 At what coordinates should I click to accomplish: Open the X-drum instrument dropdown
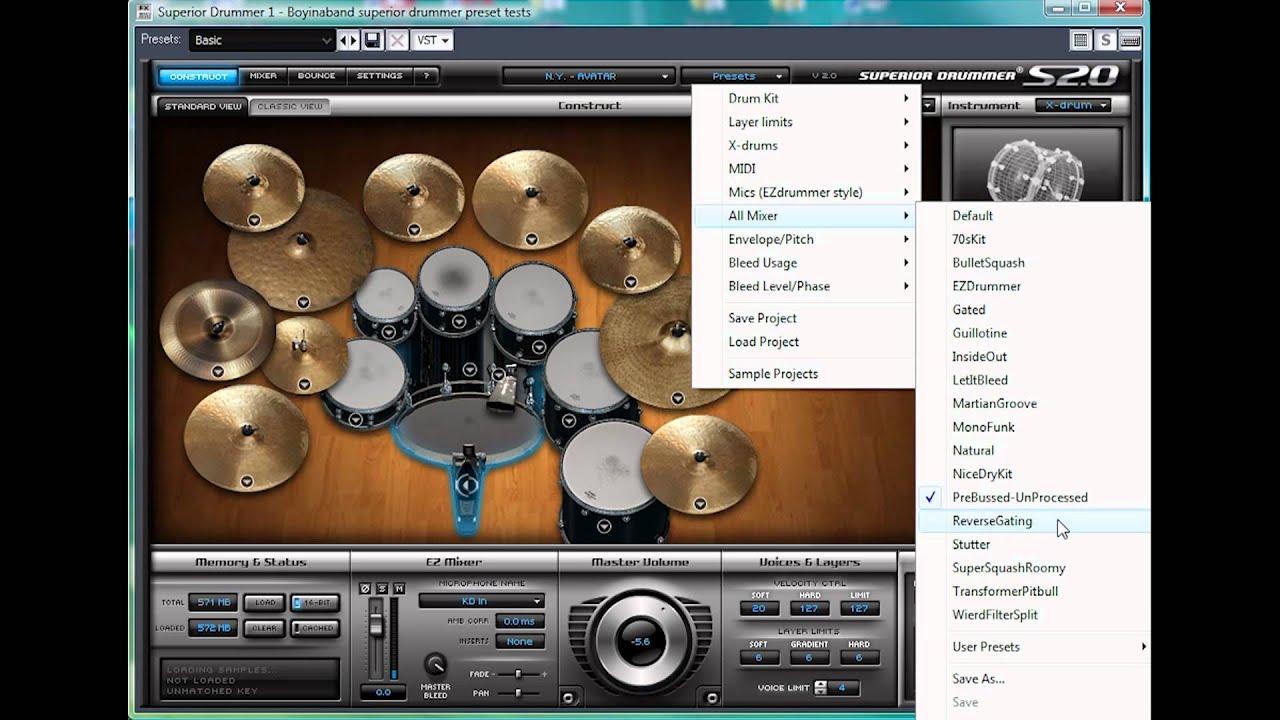point(1075,105)
